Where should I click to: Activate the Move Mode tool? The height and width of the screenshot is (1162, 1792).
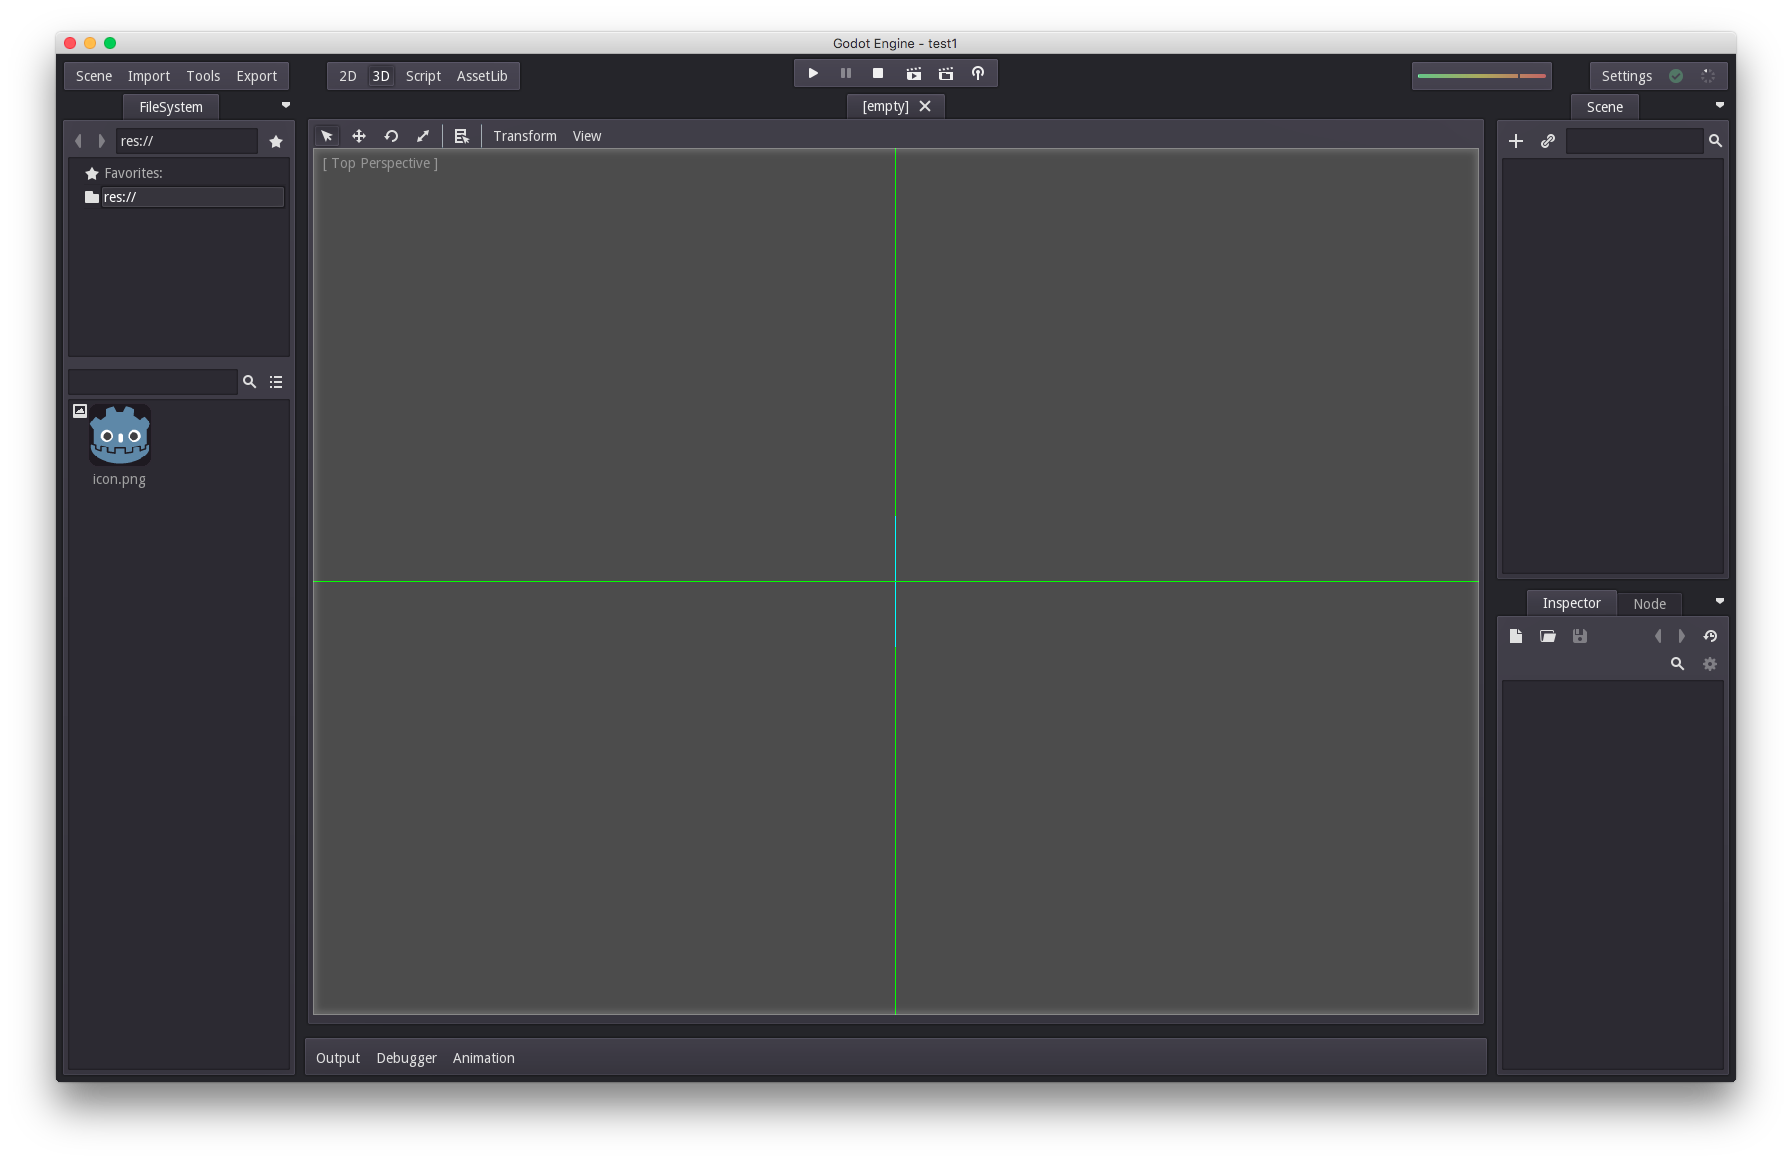click(359, 136)
